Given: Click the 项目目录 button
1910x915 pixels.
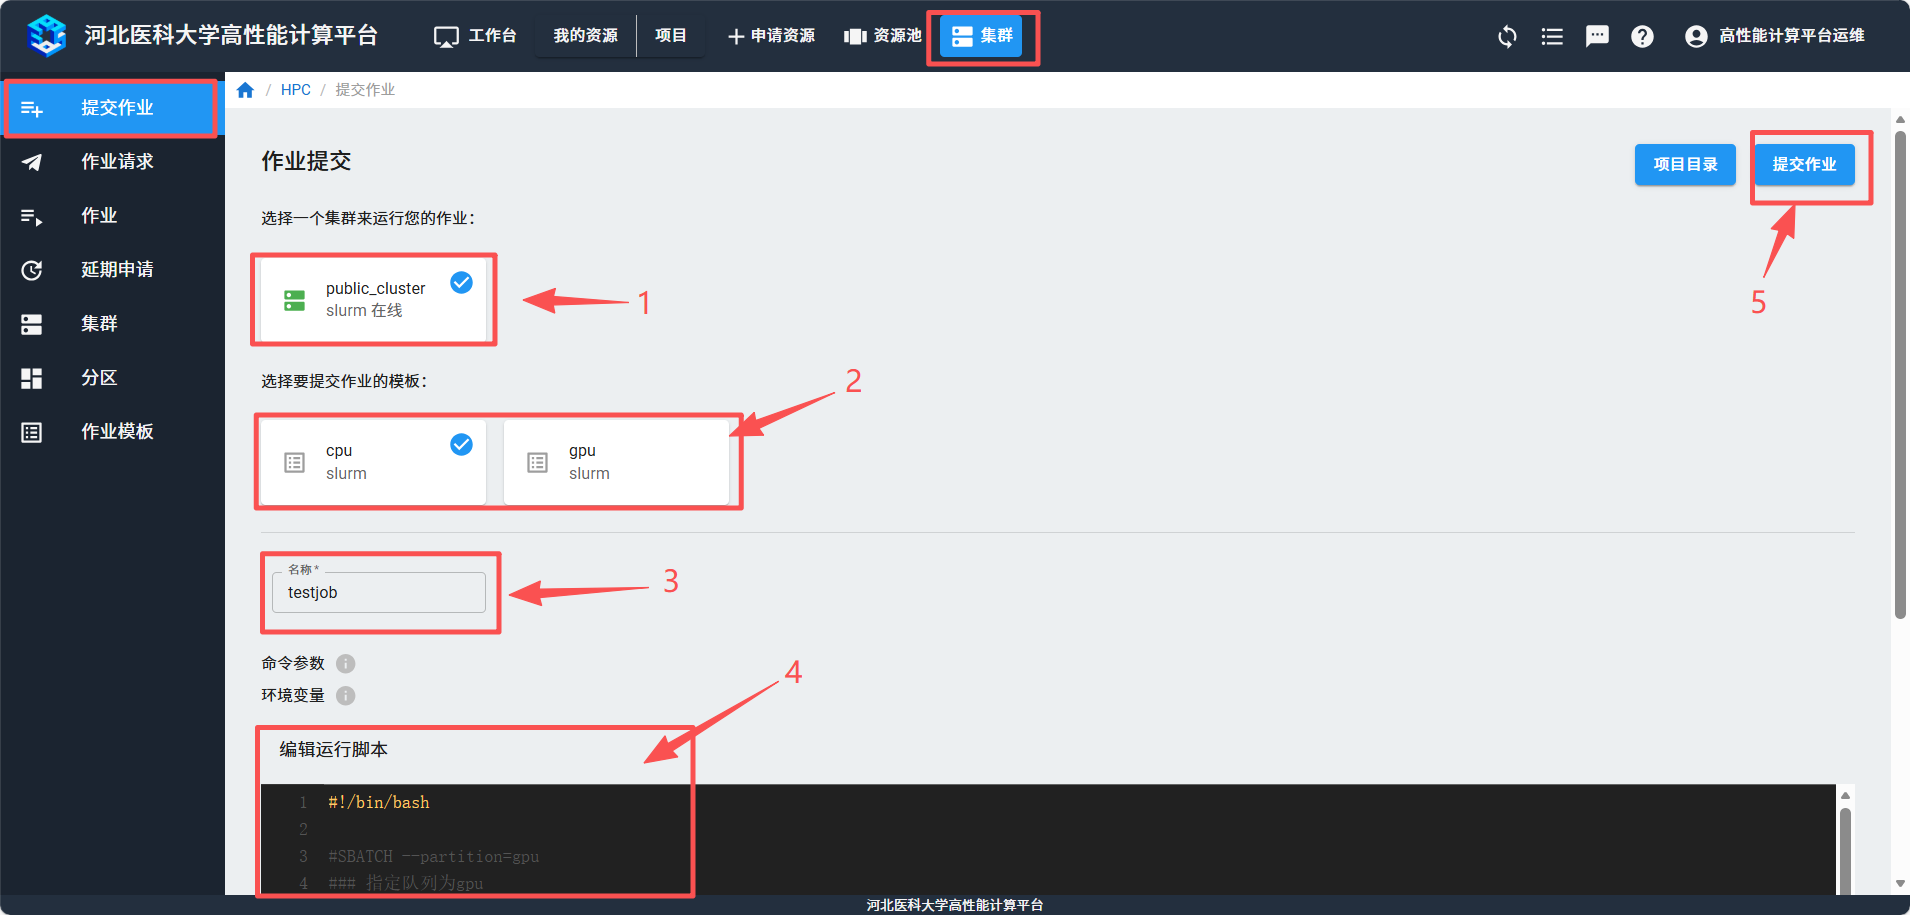Looking at the screenshot, I should tap(1685, 165).
